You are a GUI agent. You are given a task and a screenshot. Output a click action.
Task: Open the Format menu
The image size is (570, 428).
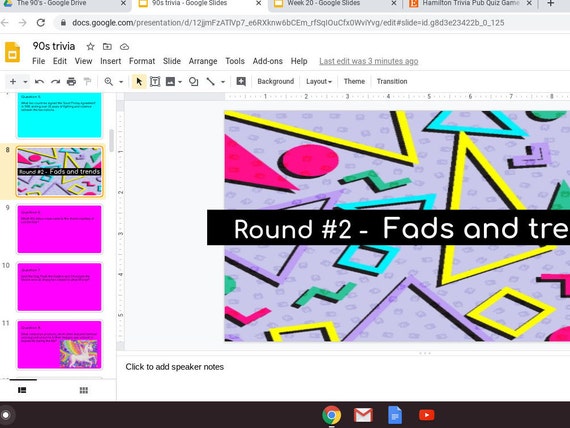(142, 61)
